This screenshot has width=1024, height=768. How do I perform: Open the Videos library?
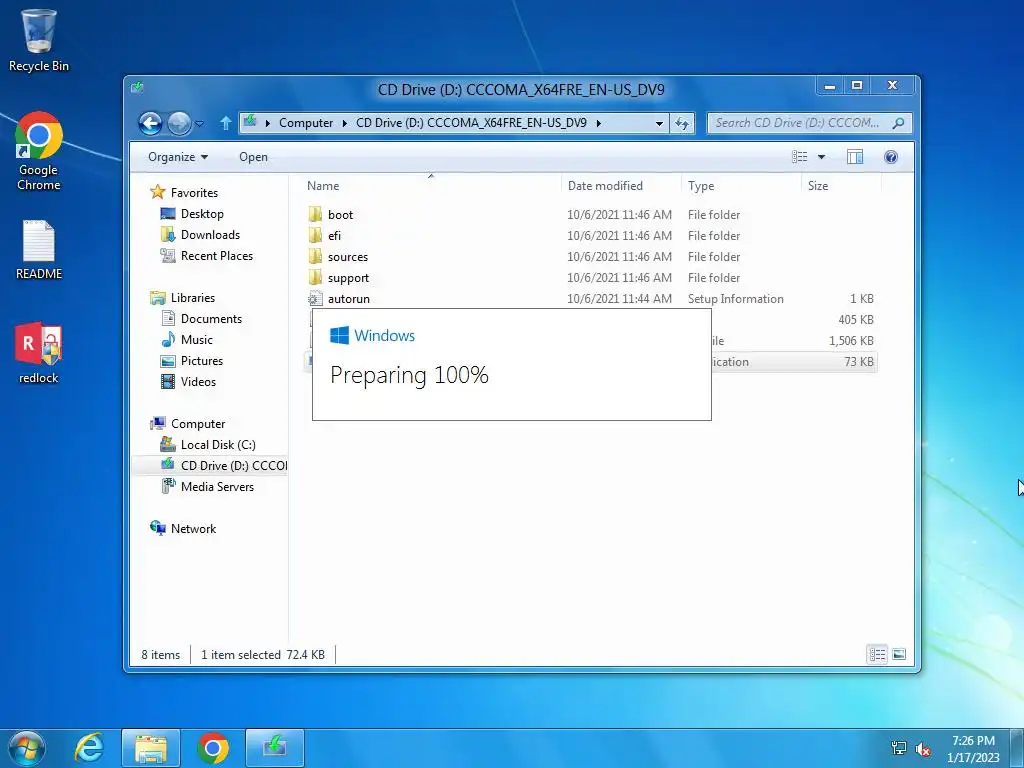tap(188, 381)
